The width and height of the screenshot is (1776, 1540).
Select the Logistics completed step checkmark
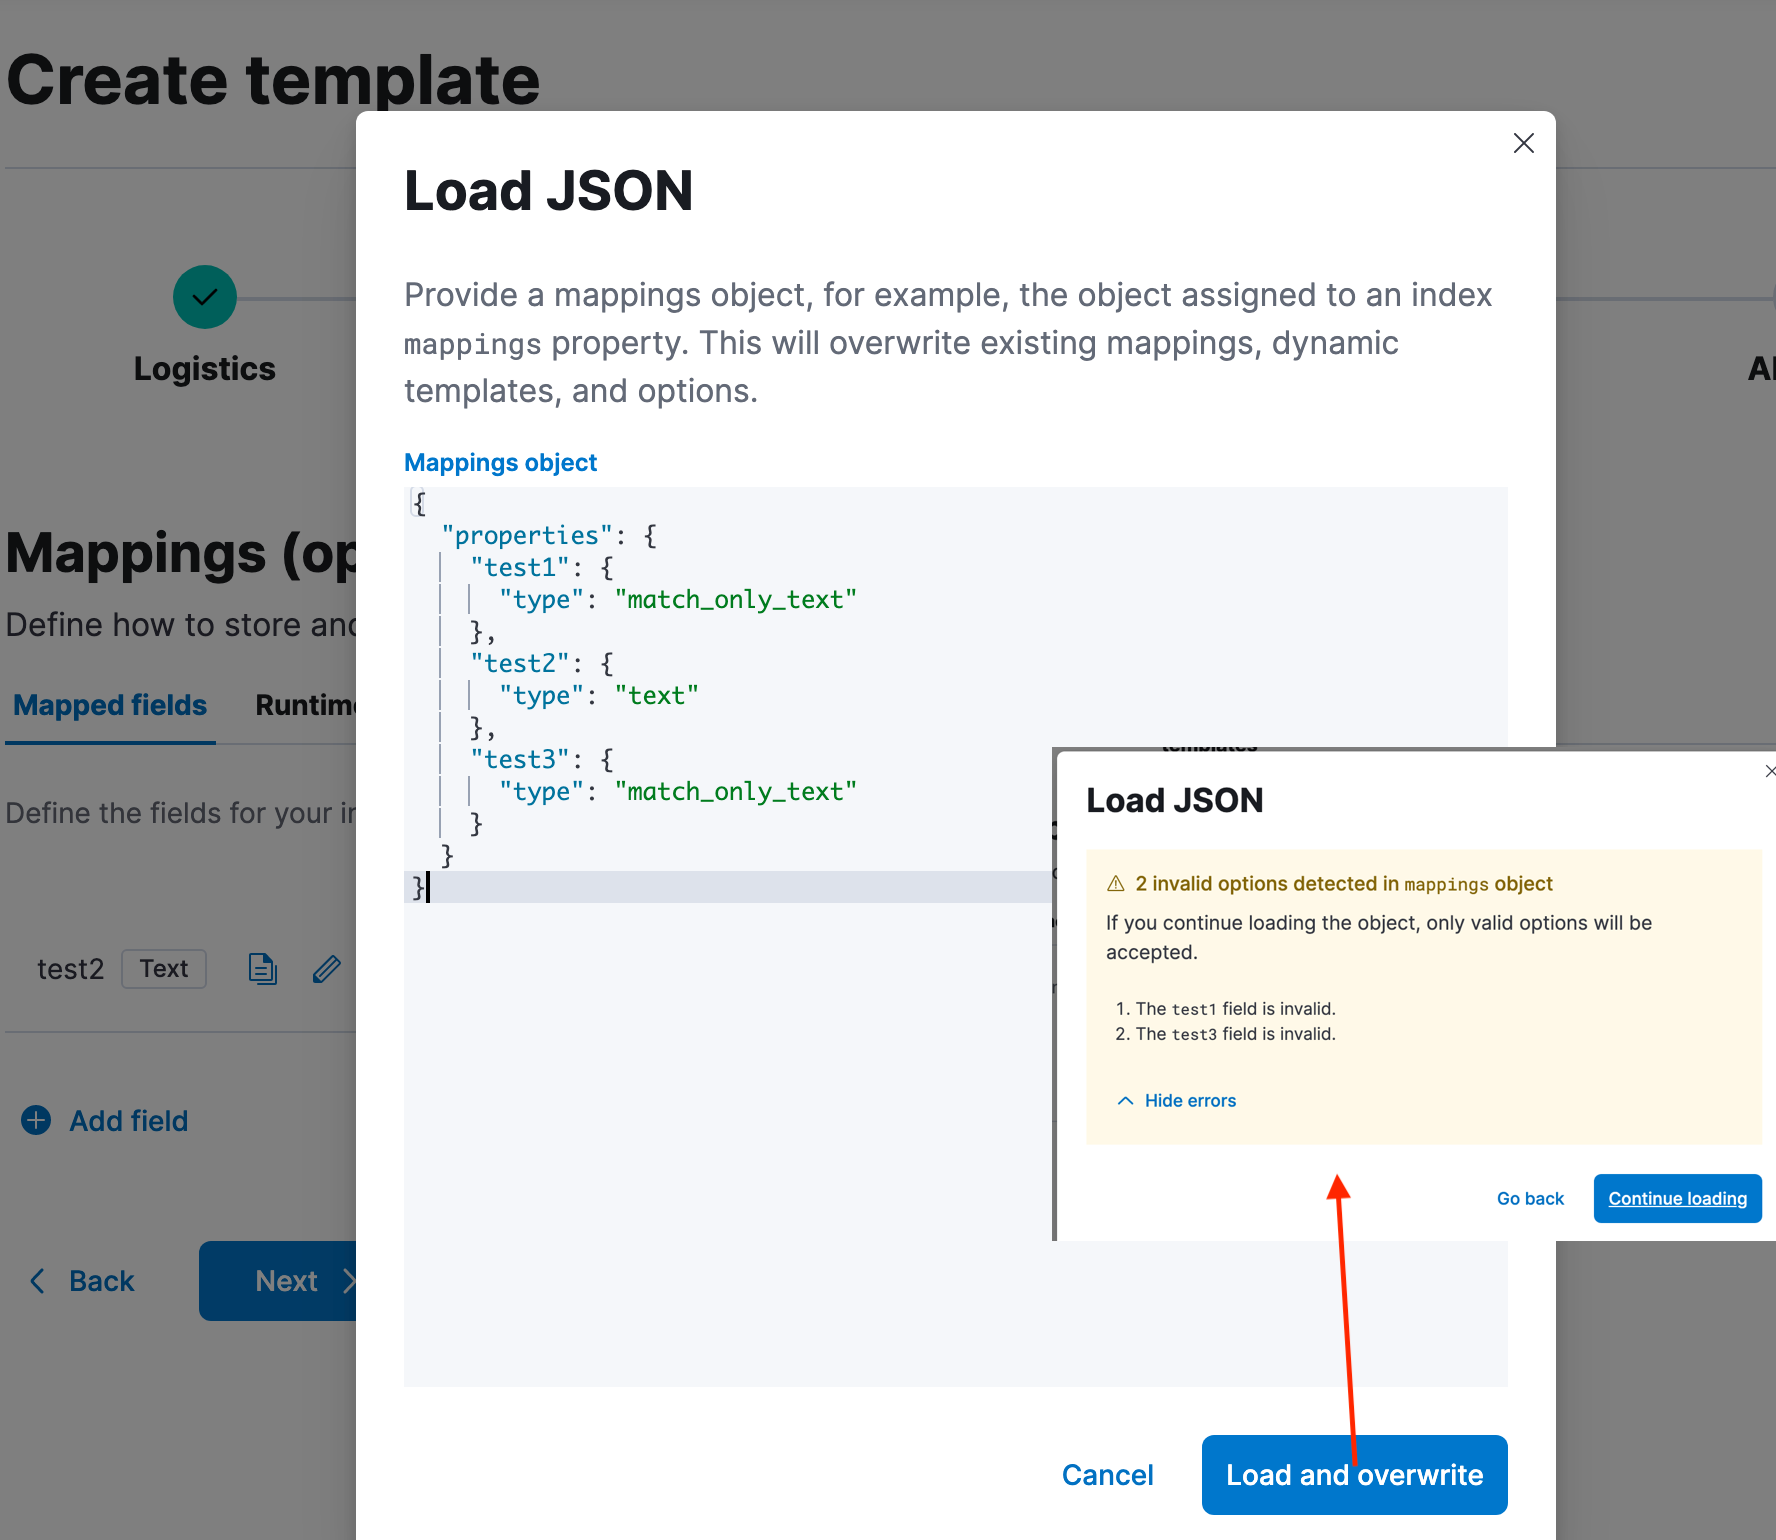pyautogui.click(x=204, y=296)
